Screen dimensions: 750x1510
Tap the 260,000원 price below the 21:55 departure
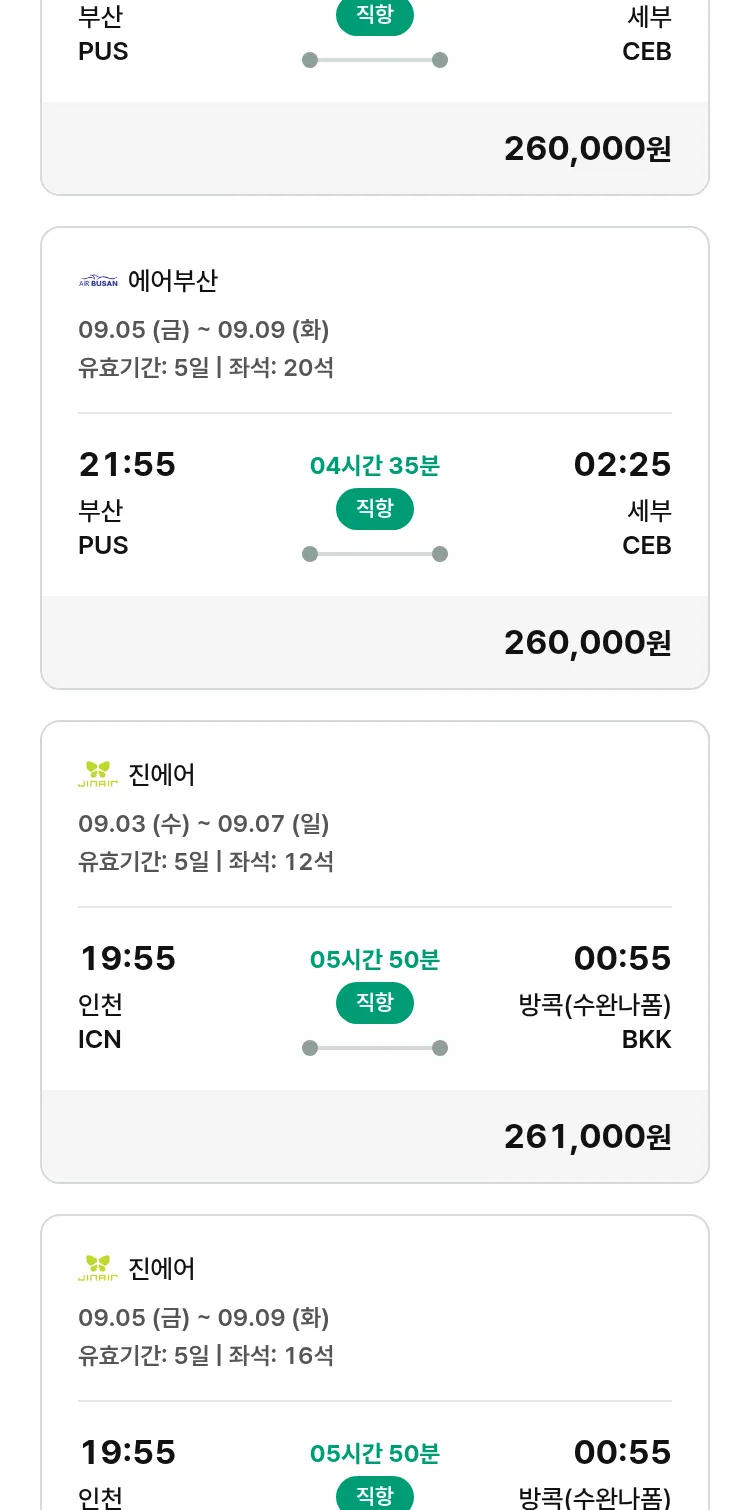click(x=587, y=642)
